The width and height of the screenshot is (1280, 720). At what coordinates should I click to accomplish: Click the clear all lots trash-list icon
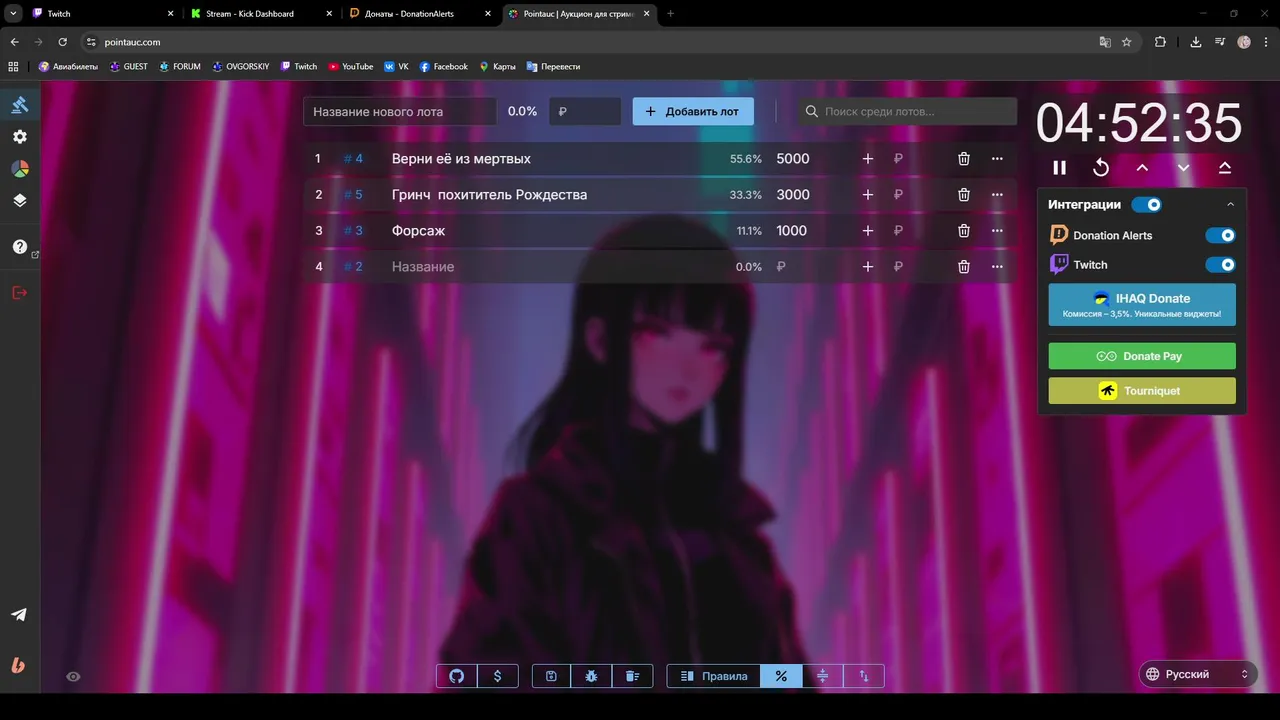(632, 676)
